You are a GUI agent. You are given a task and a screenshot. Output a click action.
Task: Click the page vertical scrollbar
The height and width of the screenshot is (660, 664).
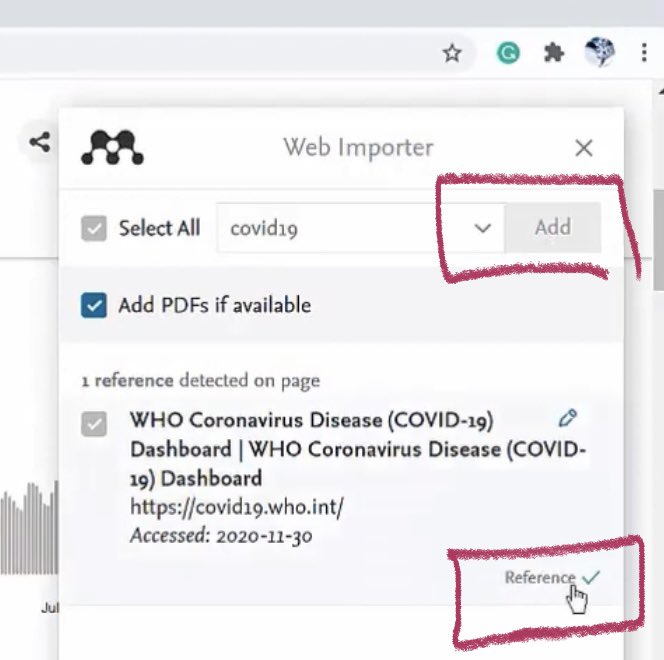[658, 240]
